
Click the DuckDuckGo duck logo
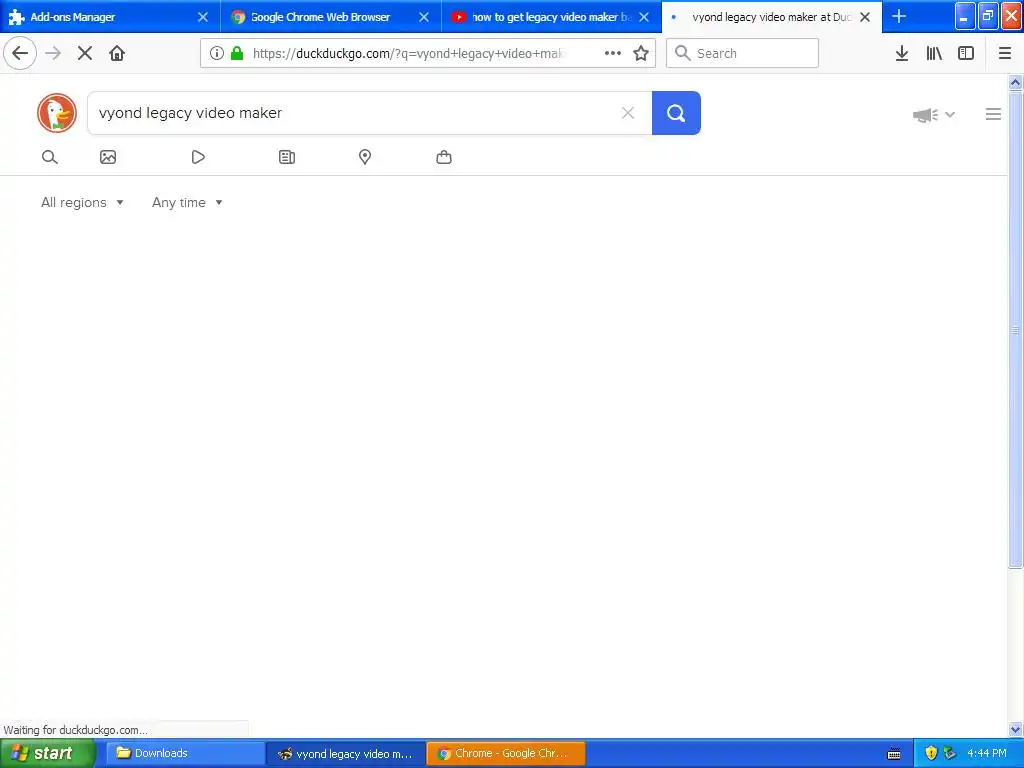[x=57, y=113]
